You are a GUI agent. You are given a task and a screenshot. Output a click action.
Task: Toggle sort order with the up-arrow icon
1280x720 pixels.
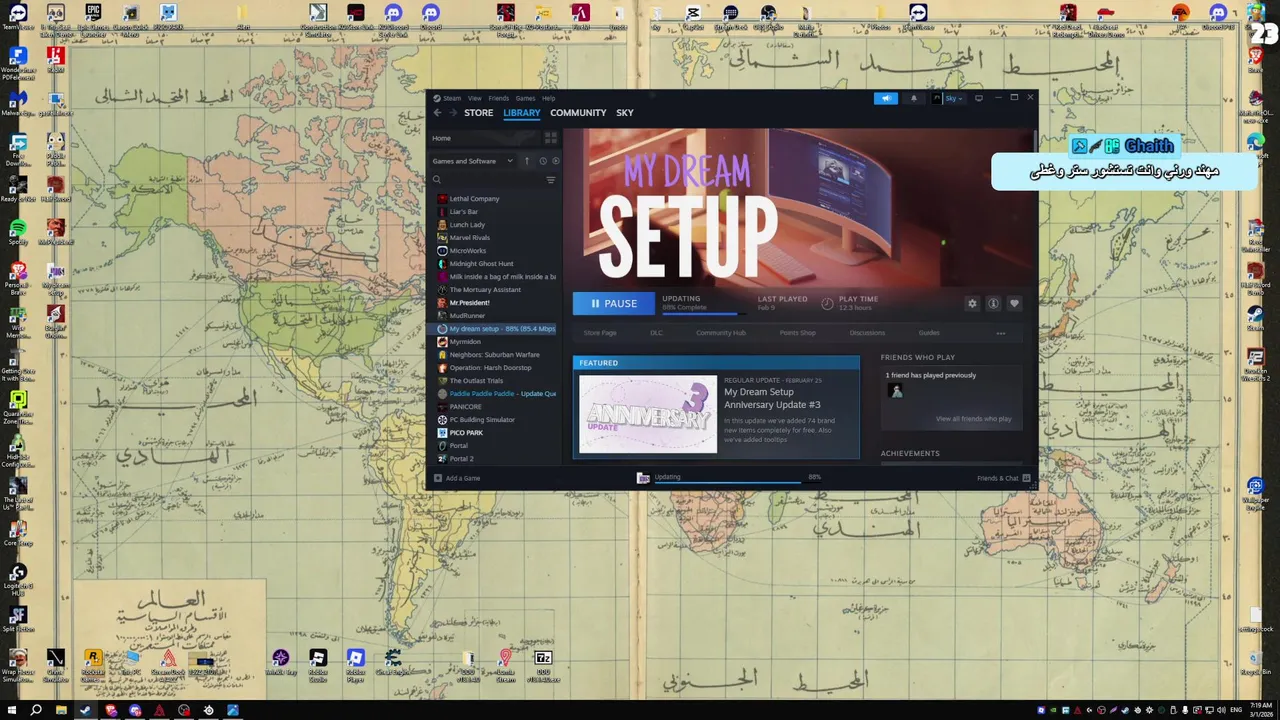point(527,161)
